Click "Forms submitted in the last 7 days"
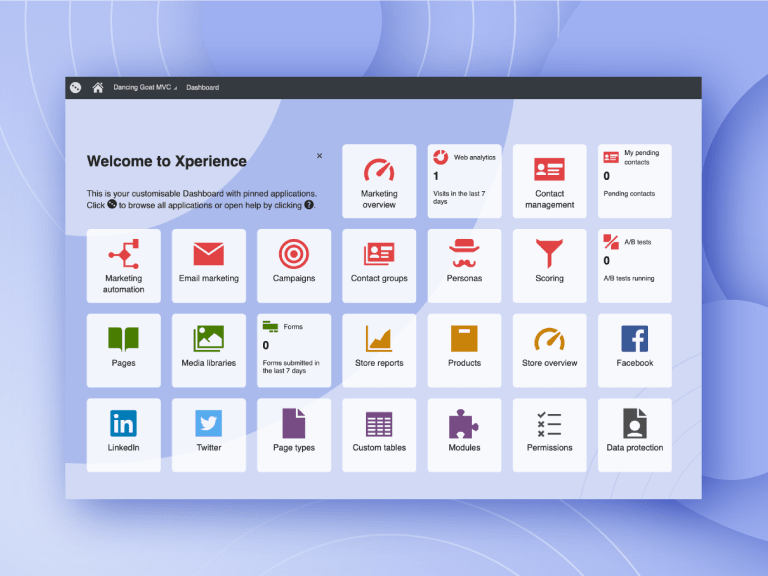 (x=291, y=367)
